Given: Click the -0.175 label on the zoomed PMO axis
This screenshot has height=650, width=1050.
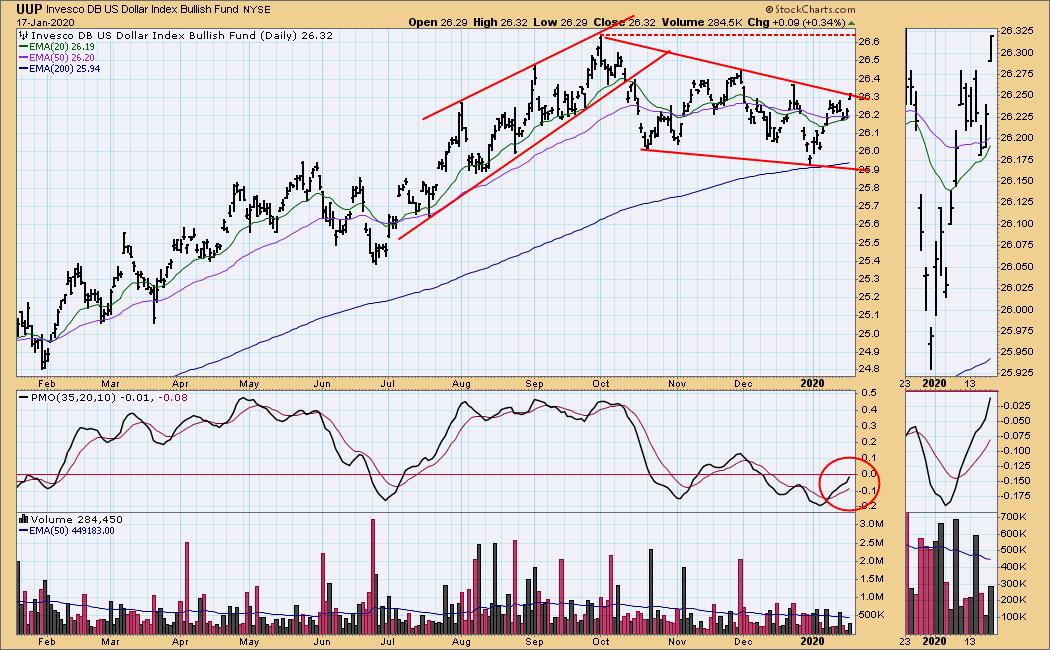Looking at the screenshot, I should (x=1017, y=495).
